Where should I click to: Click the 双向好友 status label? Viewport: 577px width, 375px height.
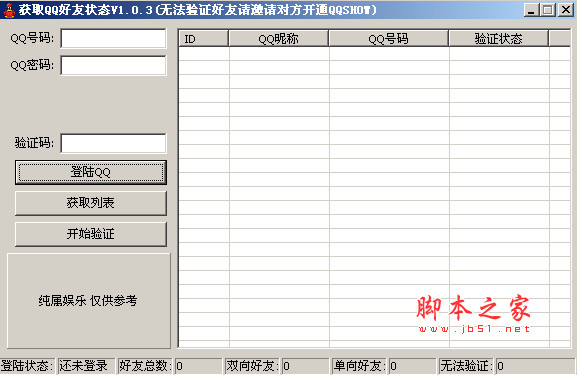click(x=252, y=366)
